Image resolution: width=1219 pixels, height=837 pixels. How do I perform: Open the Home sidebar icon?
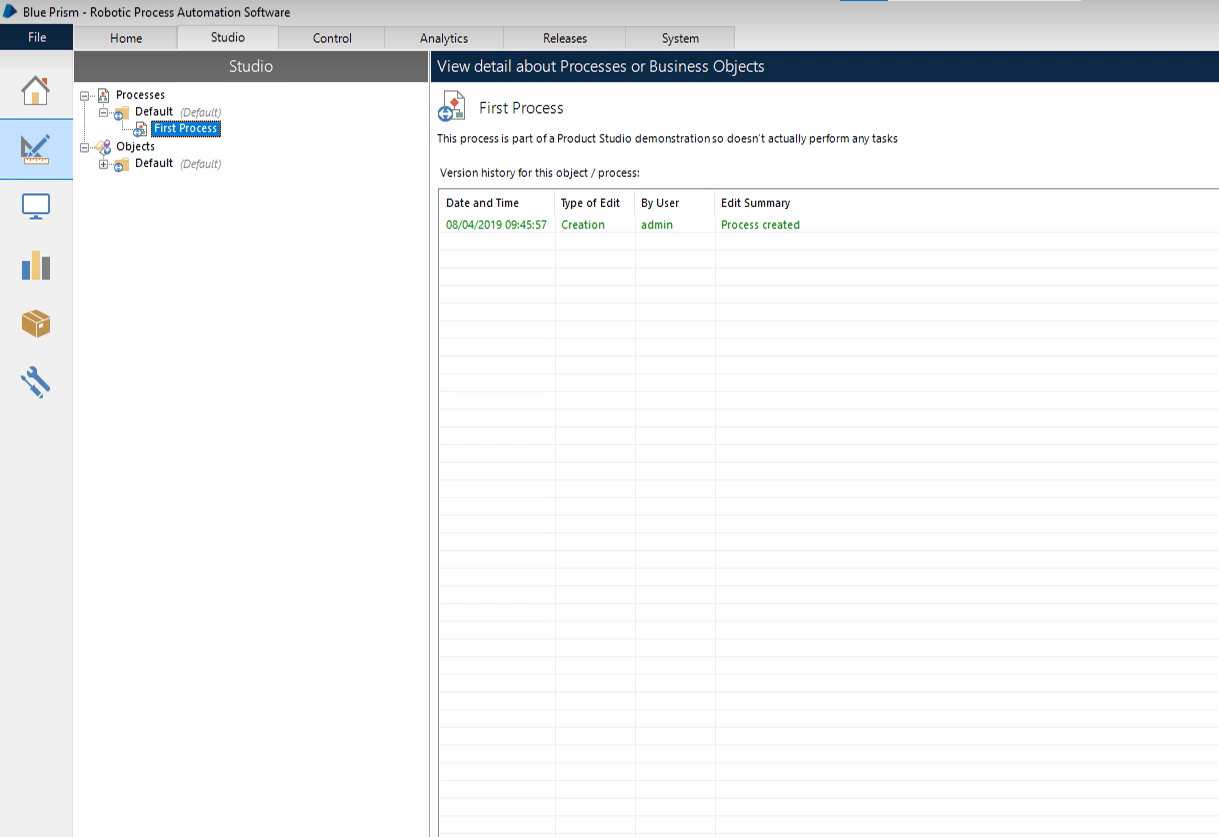click(x=36, y=90)
